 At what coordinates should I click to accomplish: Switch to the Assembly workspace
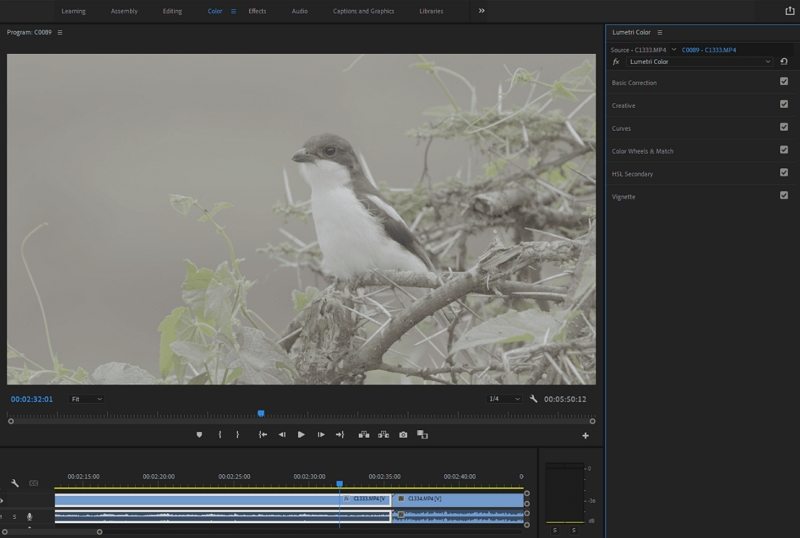(x=124, y=11)
